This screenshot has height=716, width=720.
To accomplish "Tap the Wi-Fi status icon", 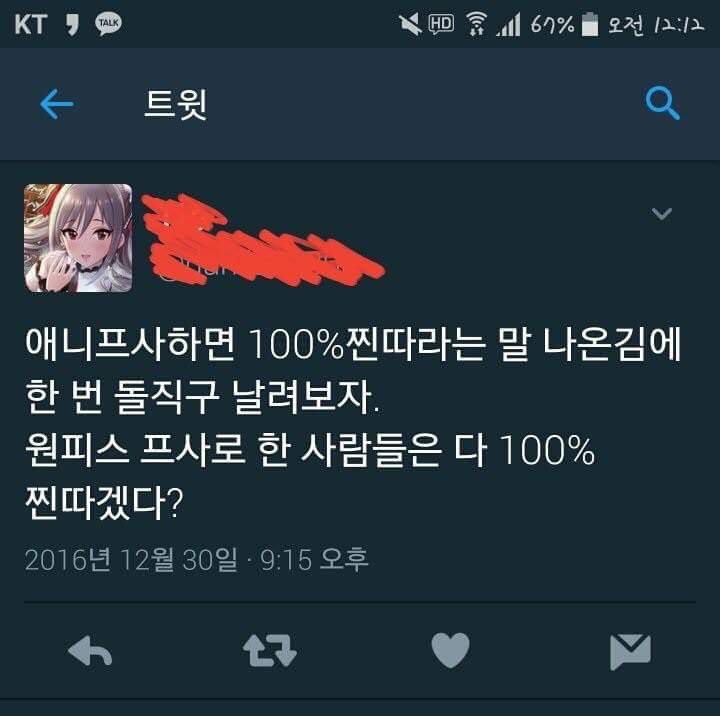I will click(x=477, y=24).
